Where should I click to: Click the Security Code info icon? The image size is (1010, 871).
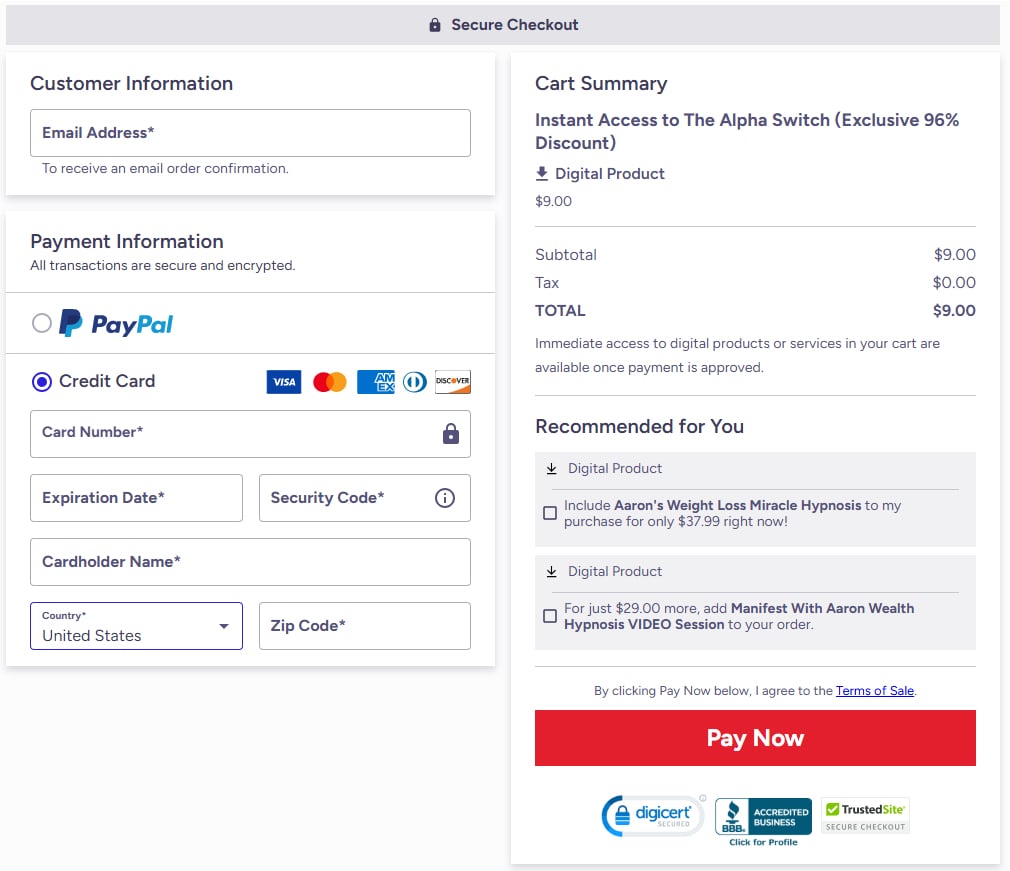coord(445,497)
